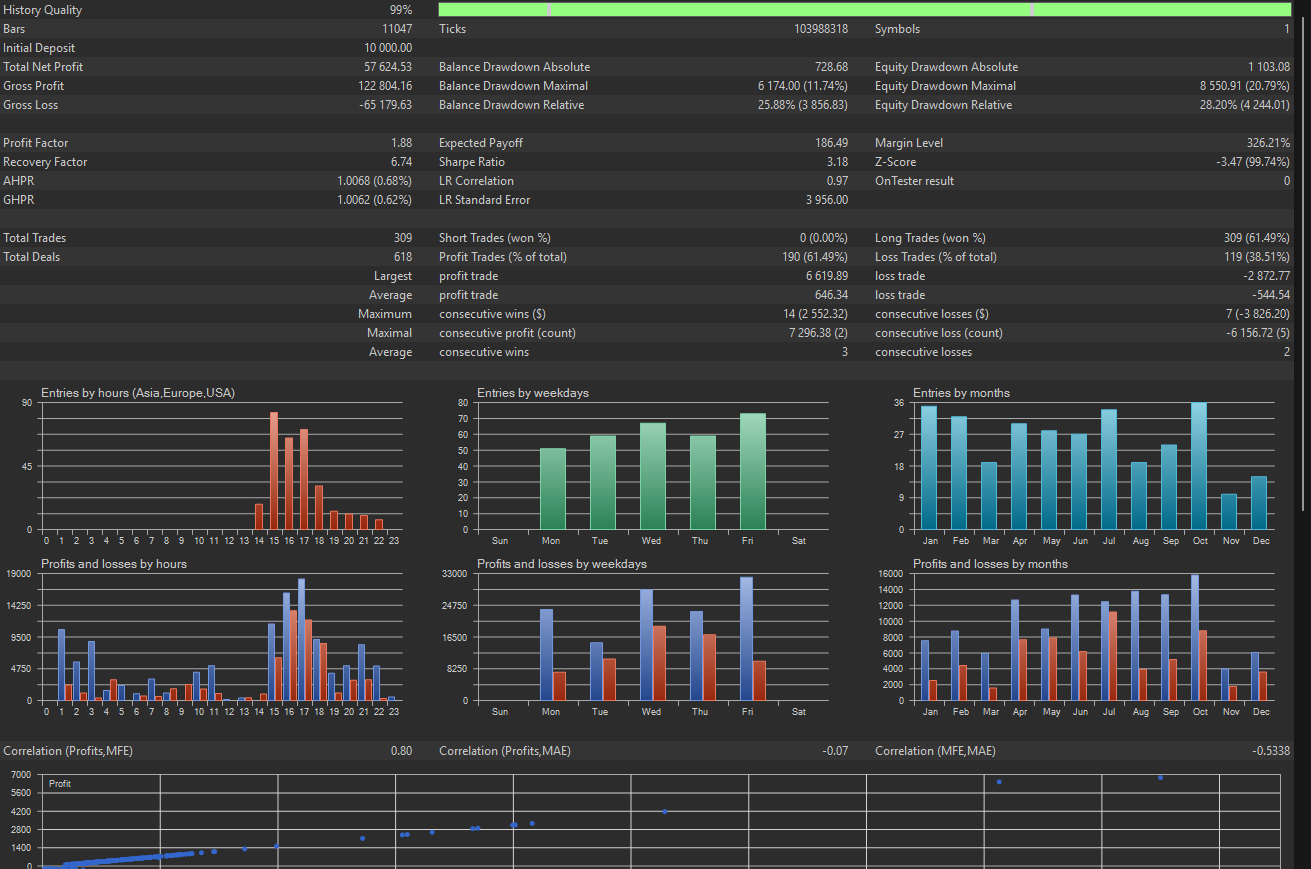1311x869 pixels.
Task: Click the November bar in Entries by months
Action: click(1229, 512)
